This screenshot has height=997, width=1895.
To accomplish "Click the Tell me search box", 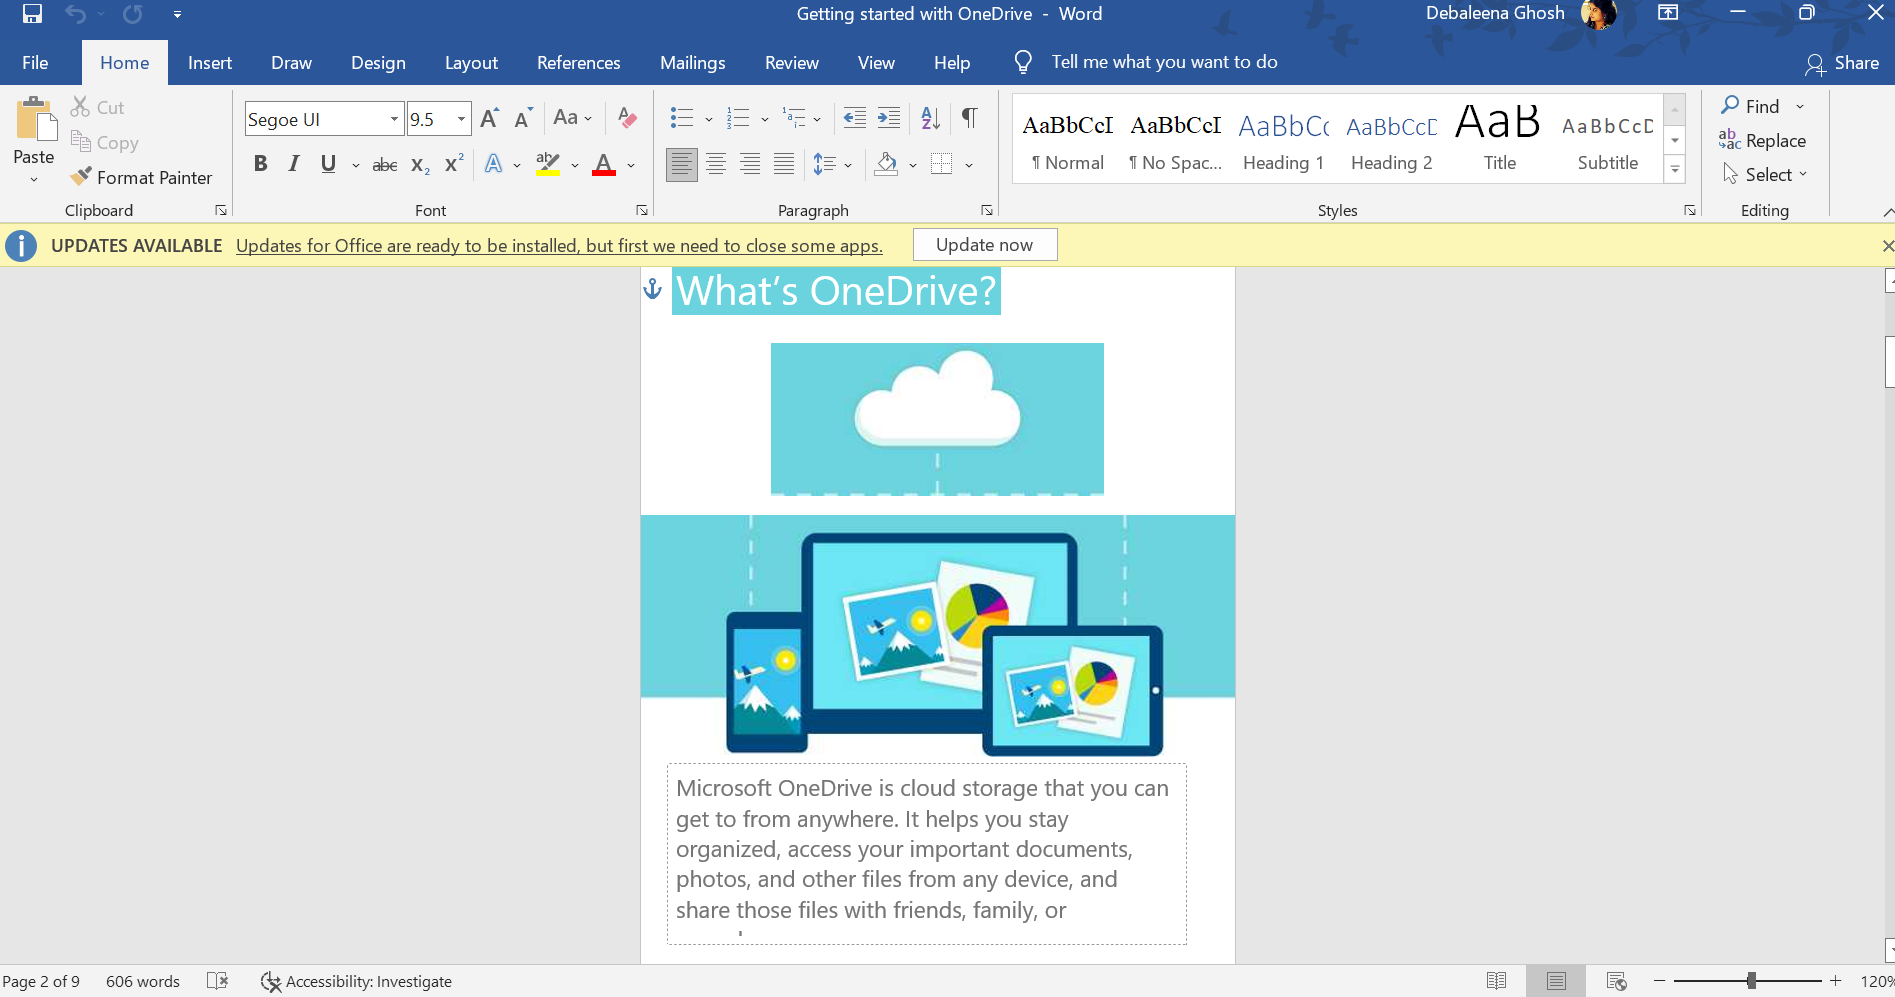I will pos(1164,62).
